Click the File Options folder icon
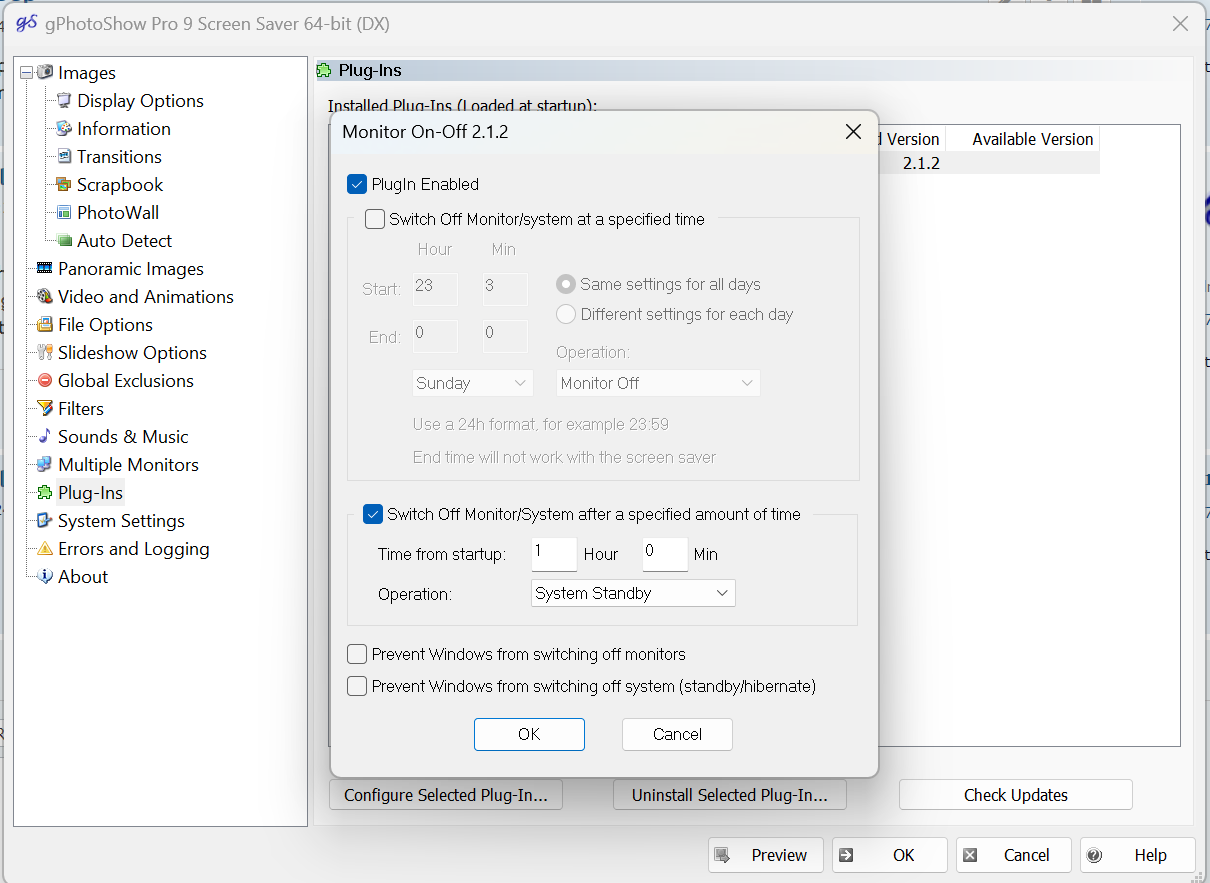Viewport: 1210px width, 883px height. point(44,324)
